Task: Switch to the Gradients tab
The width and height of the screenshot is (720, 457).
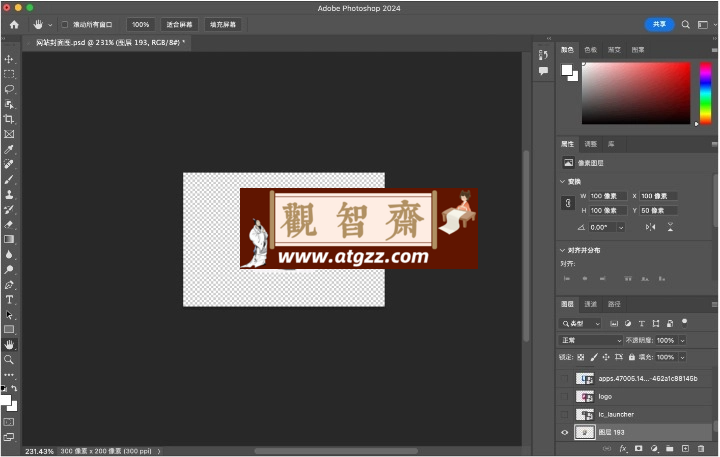Action: (614, 50)
